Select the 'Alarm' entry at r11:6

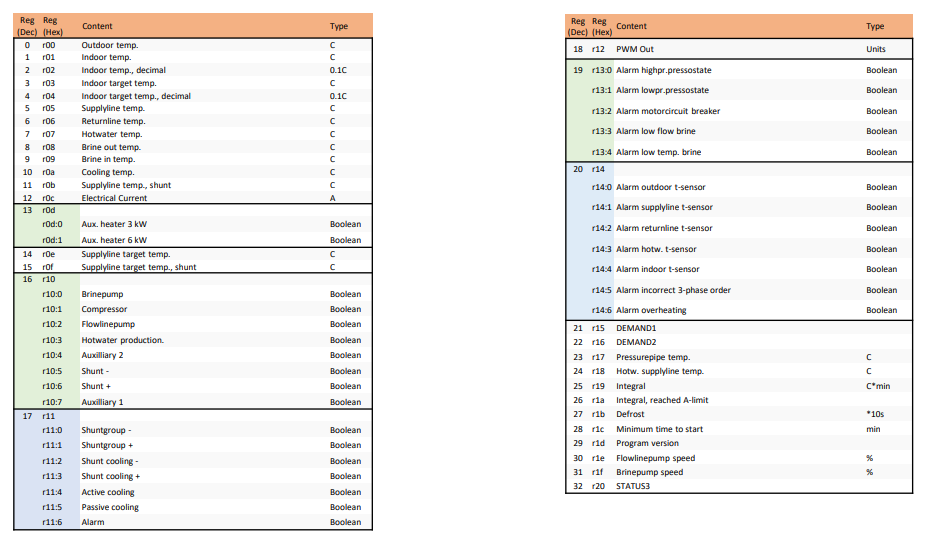pos(93,522)
